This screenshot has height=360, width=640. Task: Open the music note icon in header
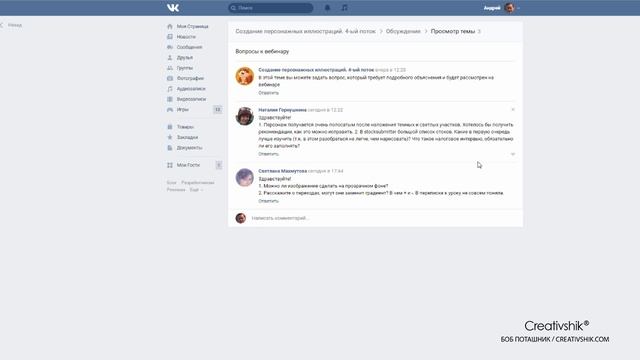(344, 8)
